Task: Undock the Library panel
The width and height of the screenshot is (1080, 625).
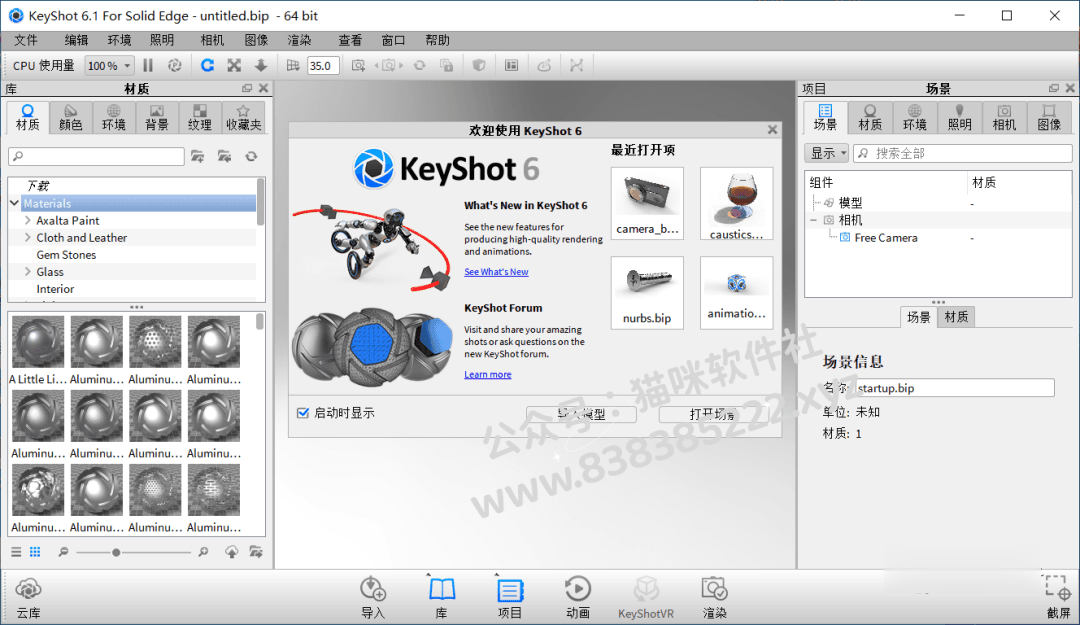Action: click(x=247, y=88)
